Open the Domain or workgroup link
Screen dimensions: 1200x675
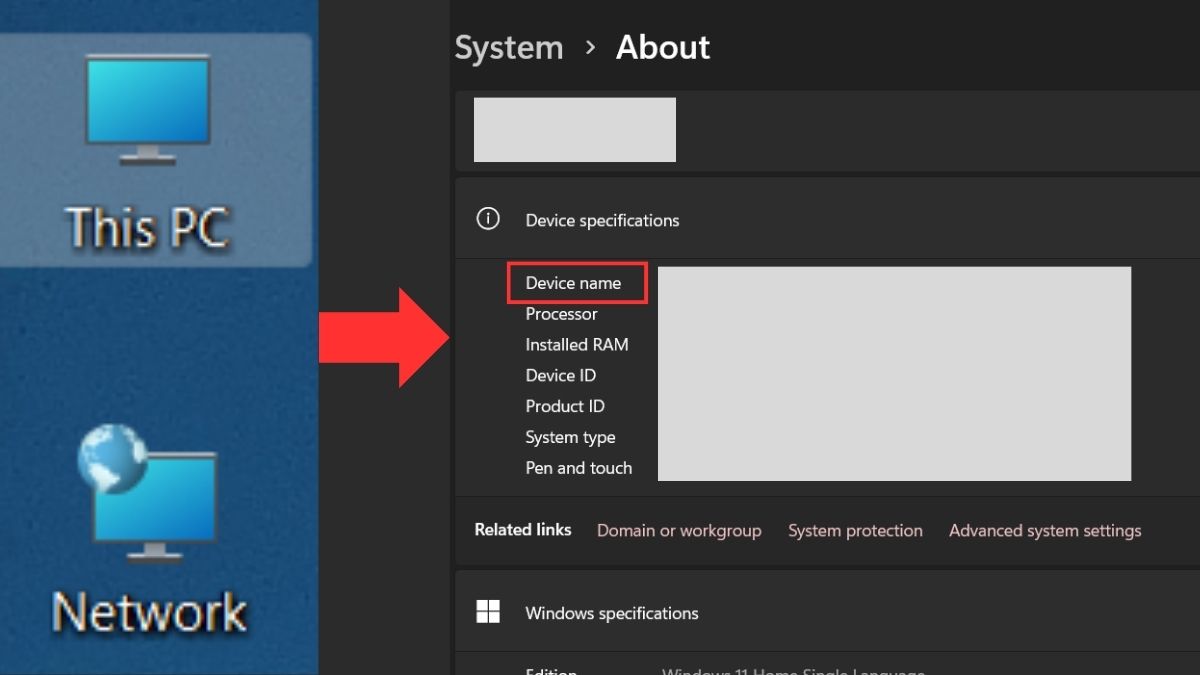pyautogui.click(x=679, y=530)
